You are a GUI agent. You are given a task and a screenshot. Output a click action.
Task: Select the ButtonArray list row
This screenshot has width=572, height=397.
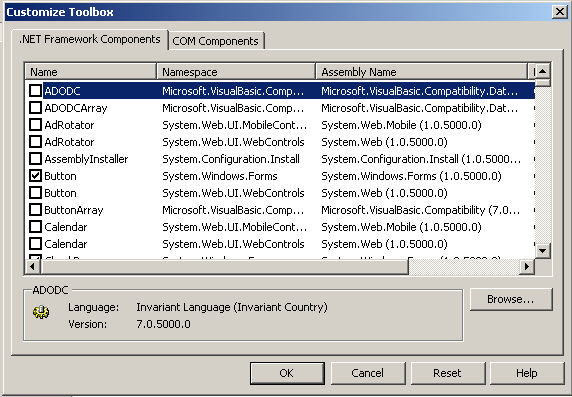click(280, 210)
